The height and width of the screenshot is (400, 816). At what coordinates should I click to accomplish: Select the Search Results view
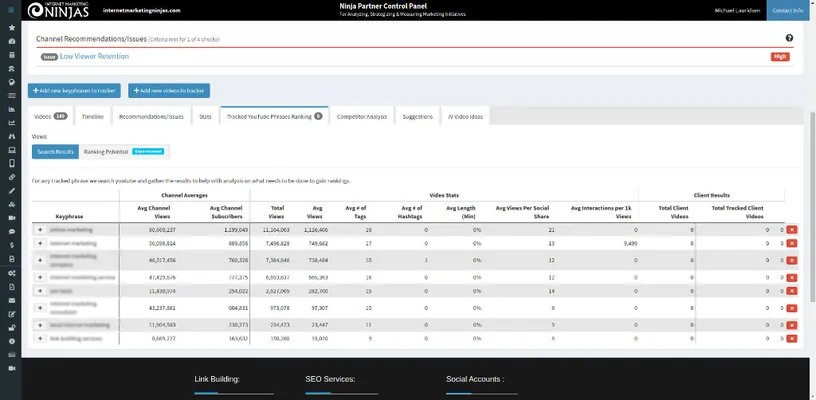[x=54, y=152]
